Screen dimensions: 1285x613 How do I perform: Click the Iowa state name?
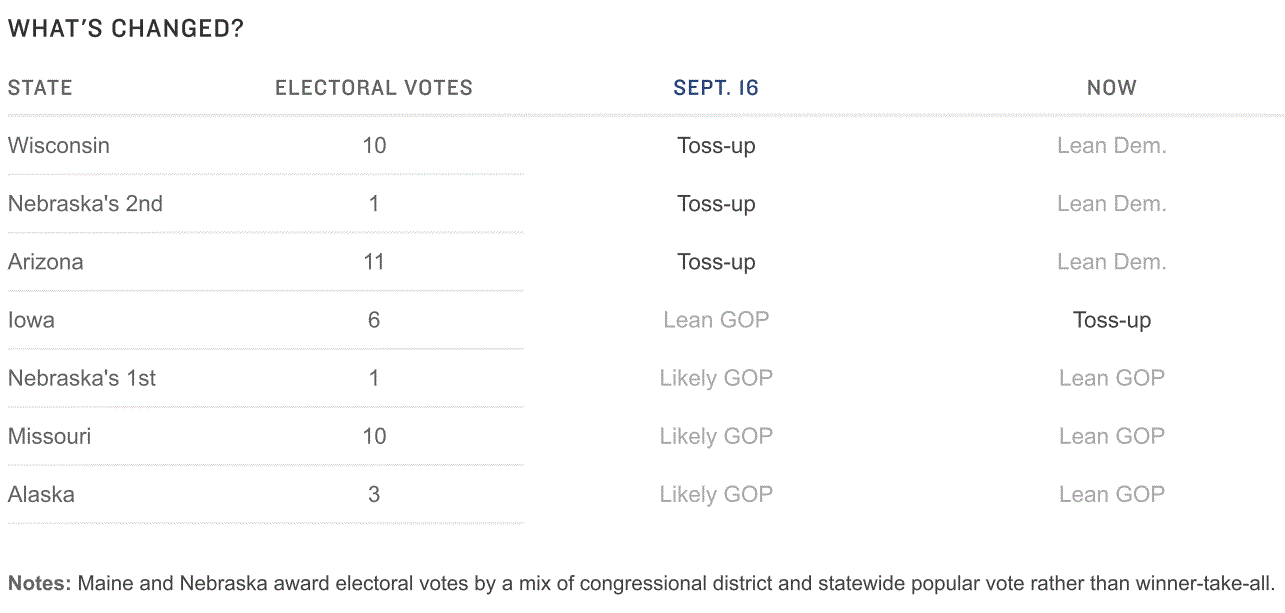click(x=31, y=320)
